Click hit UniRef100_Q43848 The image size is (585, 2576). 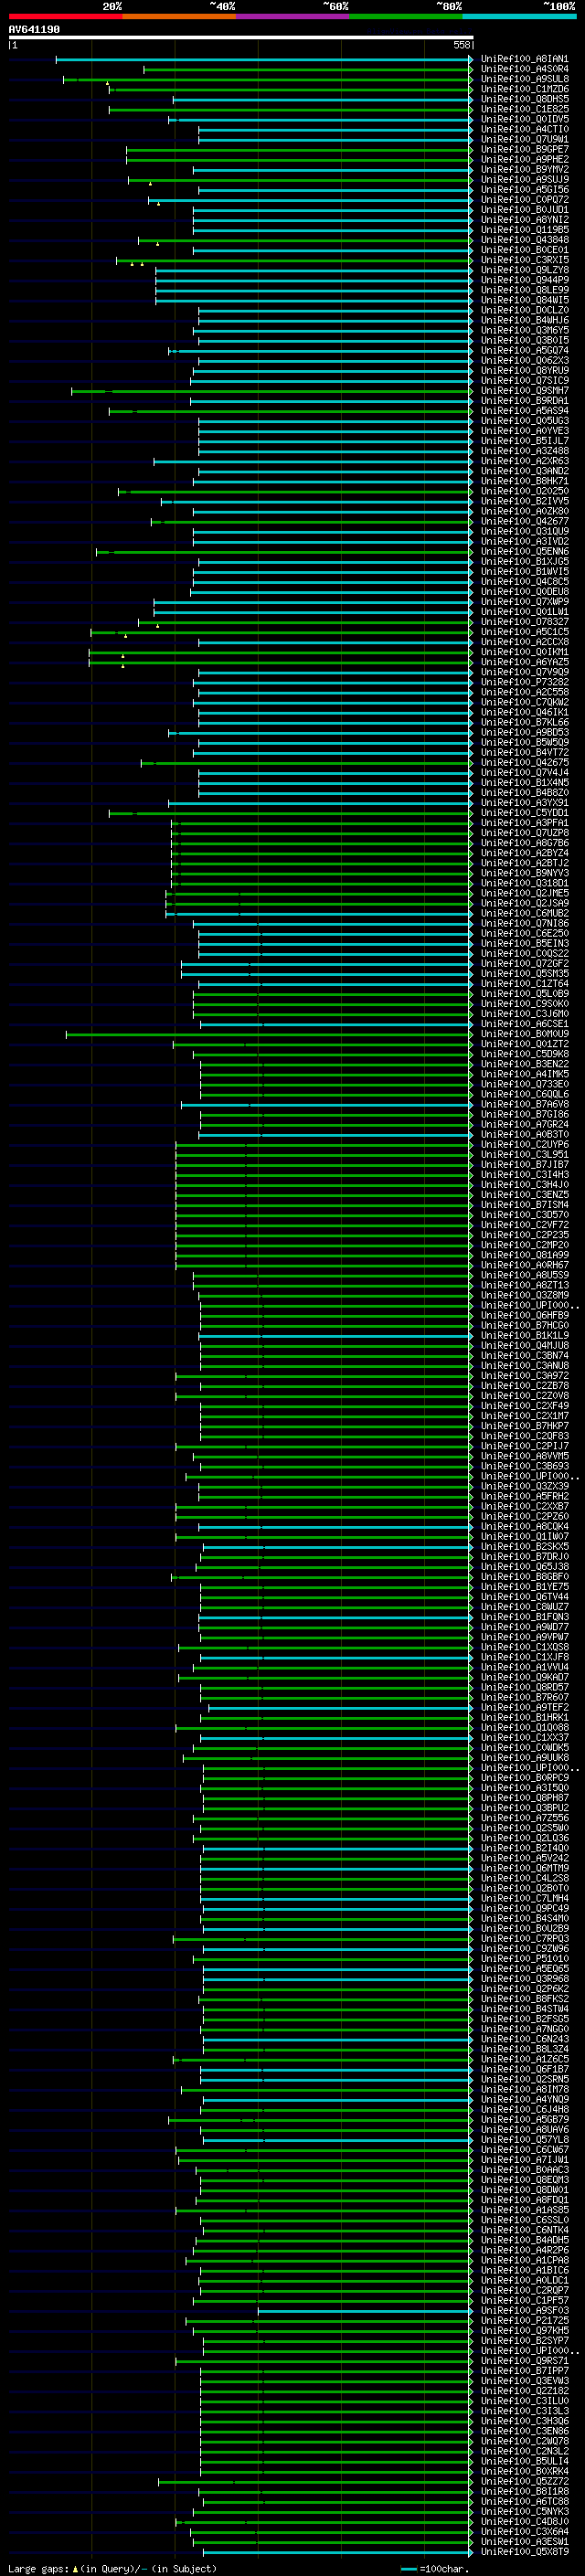point(524,240)
